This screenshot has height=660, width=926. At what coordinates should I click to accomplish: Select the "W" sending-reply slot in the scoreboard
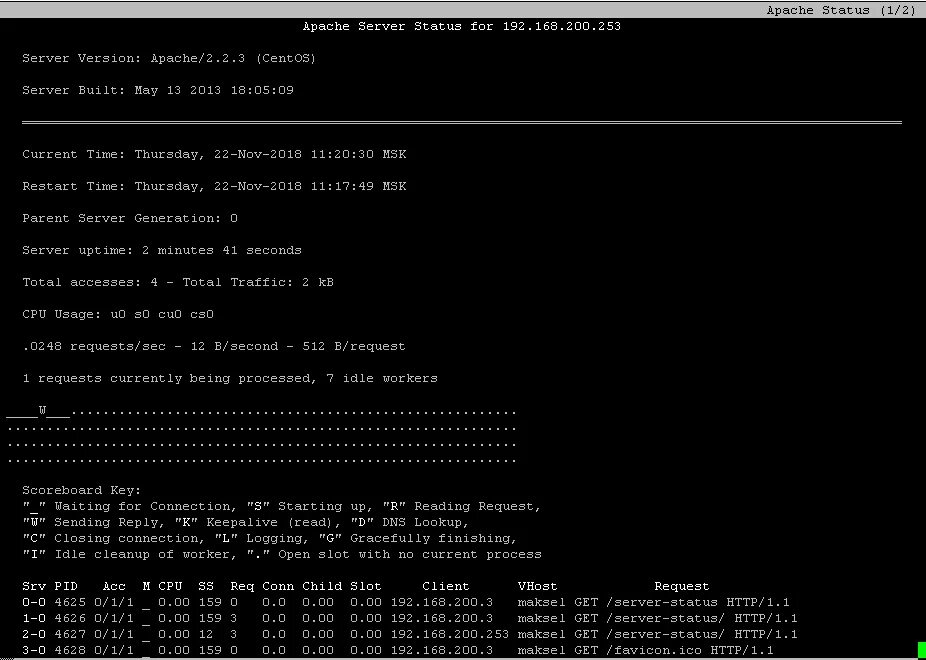(41, 410)
